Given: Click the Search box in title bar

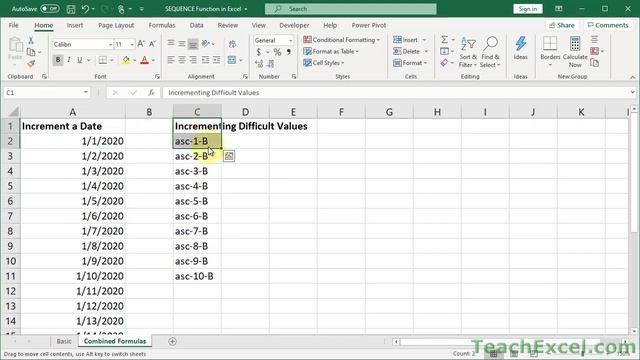Looking at the screenshot, I should click(351, 9).
